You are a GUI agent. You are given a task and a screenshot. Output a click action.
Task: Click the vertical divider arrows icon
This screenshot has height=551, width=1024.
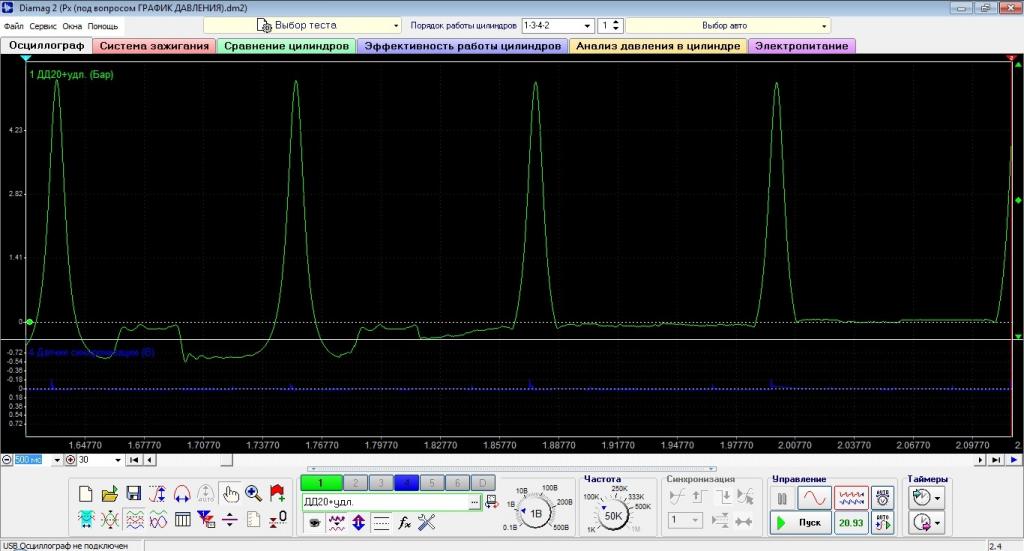[230, 520]
